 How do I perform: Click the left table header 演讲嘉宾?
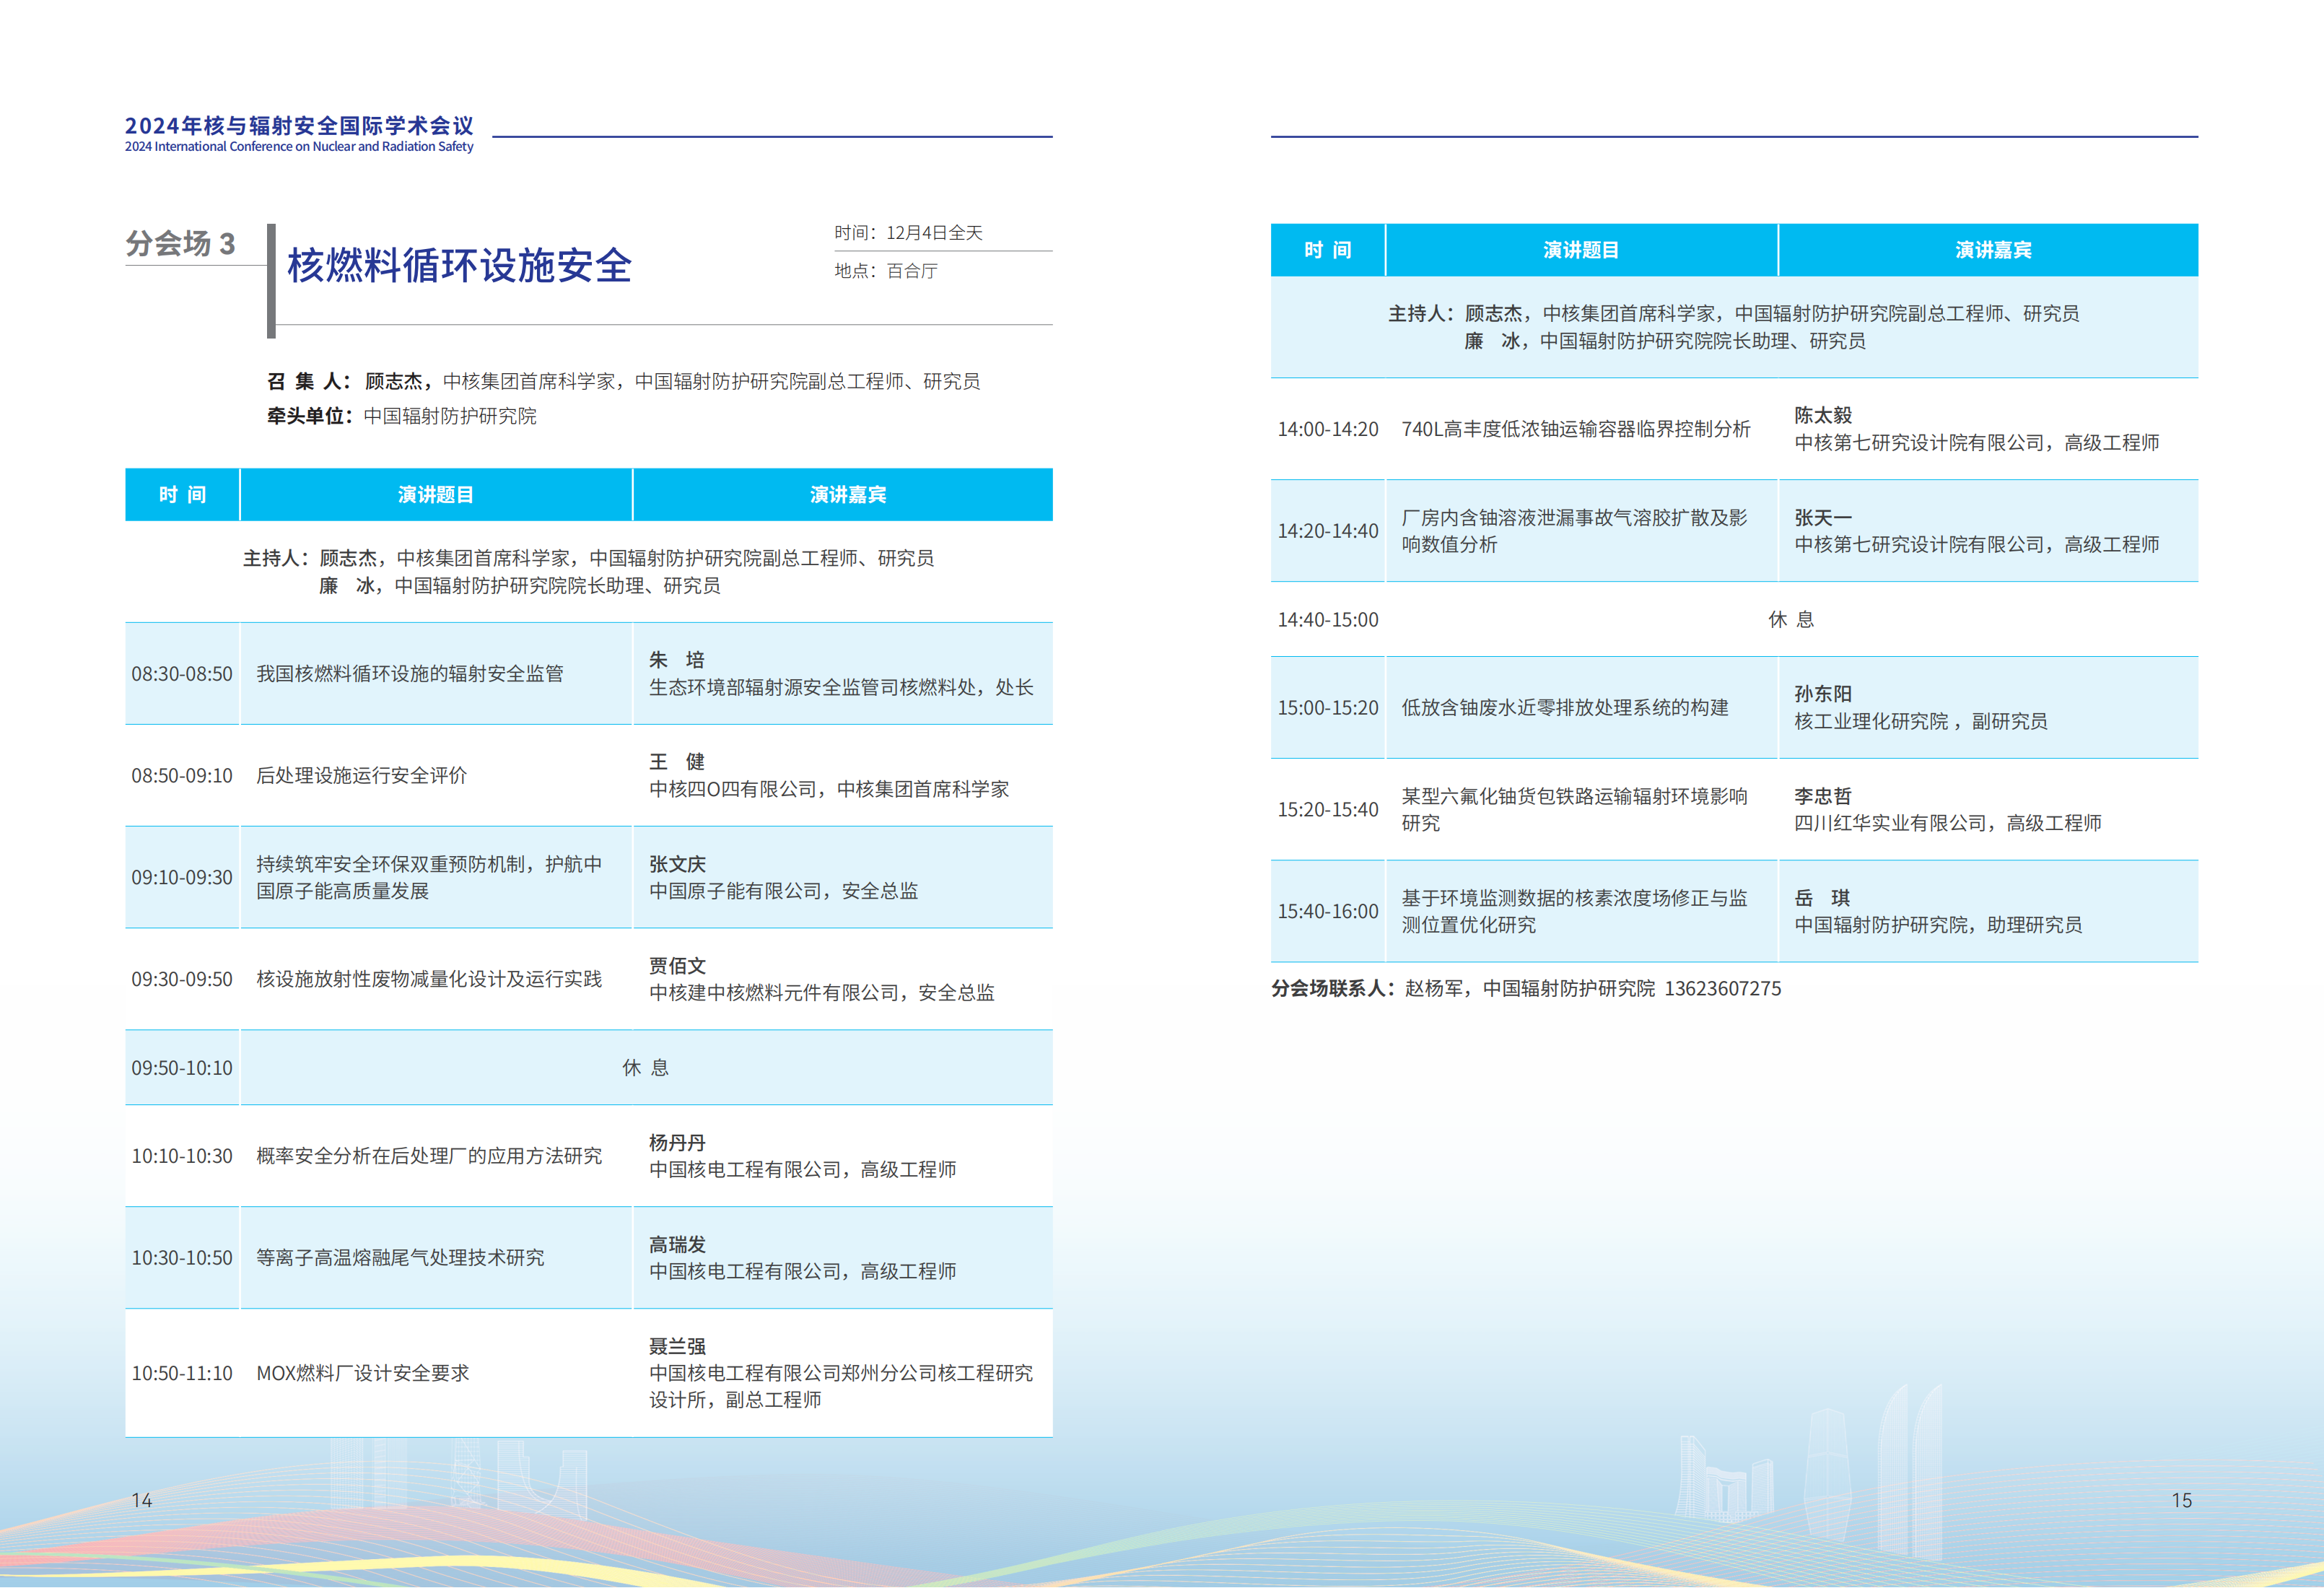848,495
